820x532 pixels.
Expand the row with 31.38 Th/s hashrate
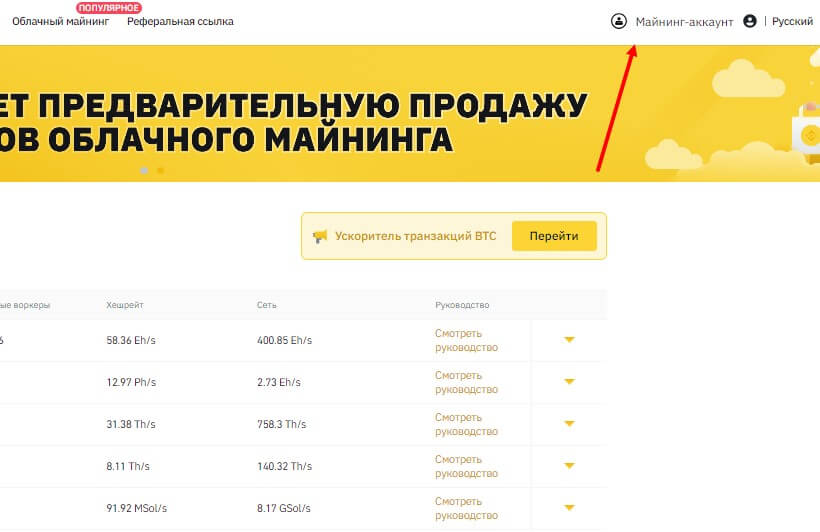coord(569,424)
